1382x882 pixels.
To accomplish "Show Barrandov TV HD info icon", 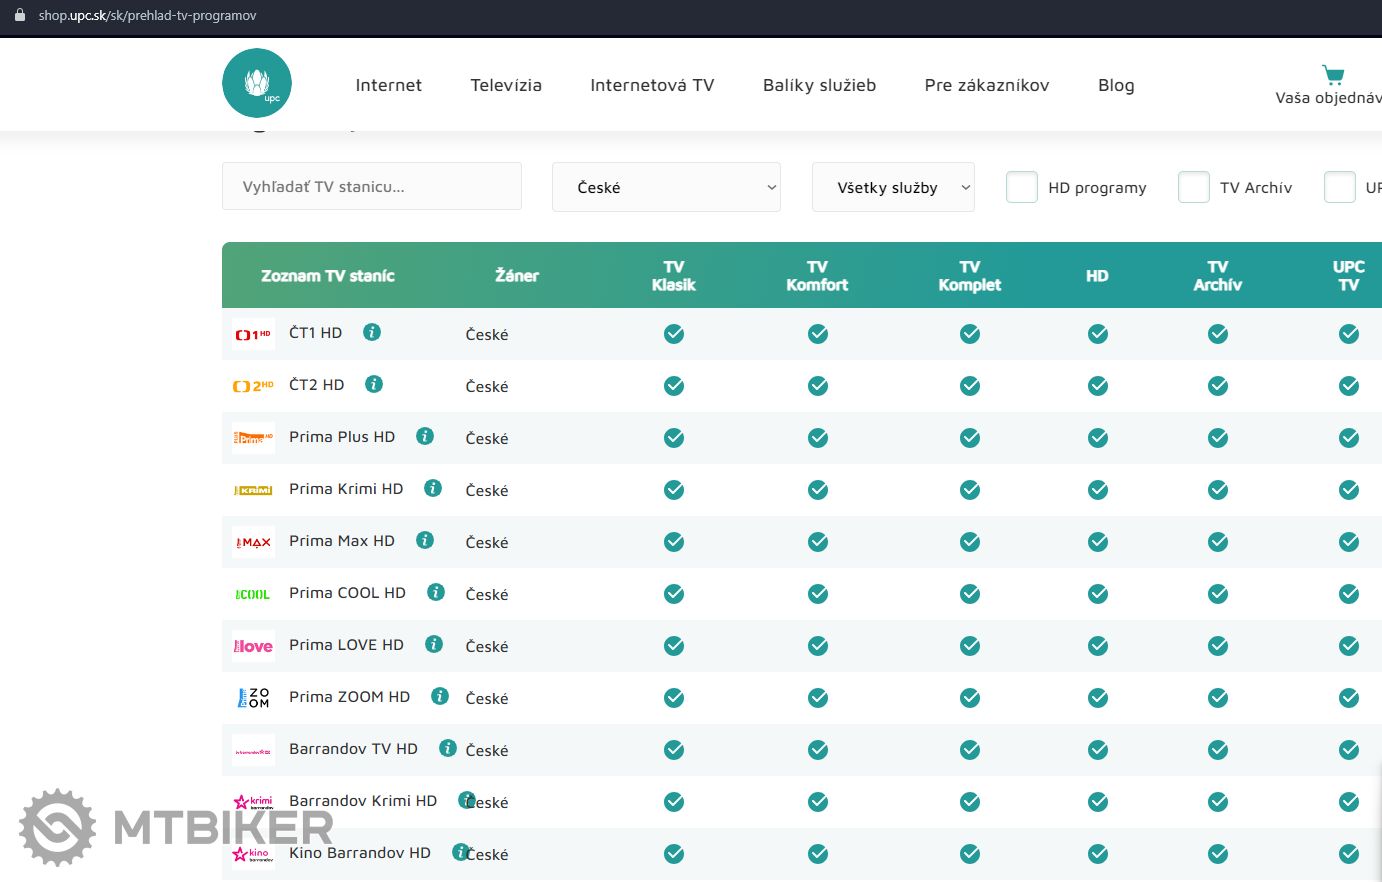I will (x=448, y=748).
